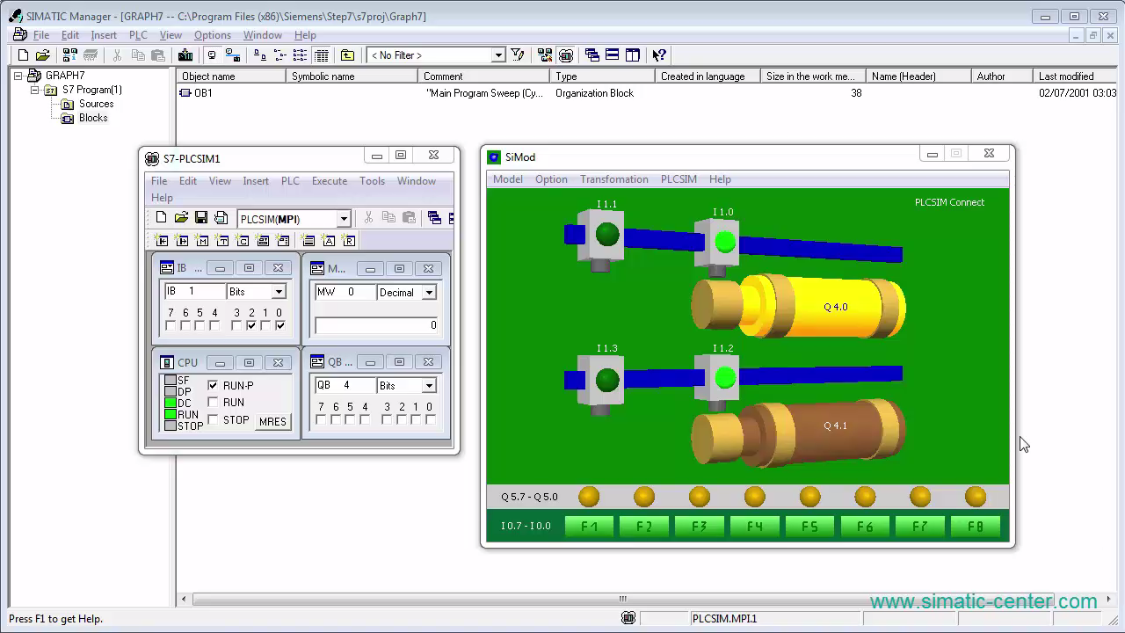Toggle bit 7 checkbox of IB 1
The width and height of the screenshot is (1125, 633).
(170, 326)
